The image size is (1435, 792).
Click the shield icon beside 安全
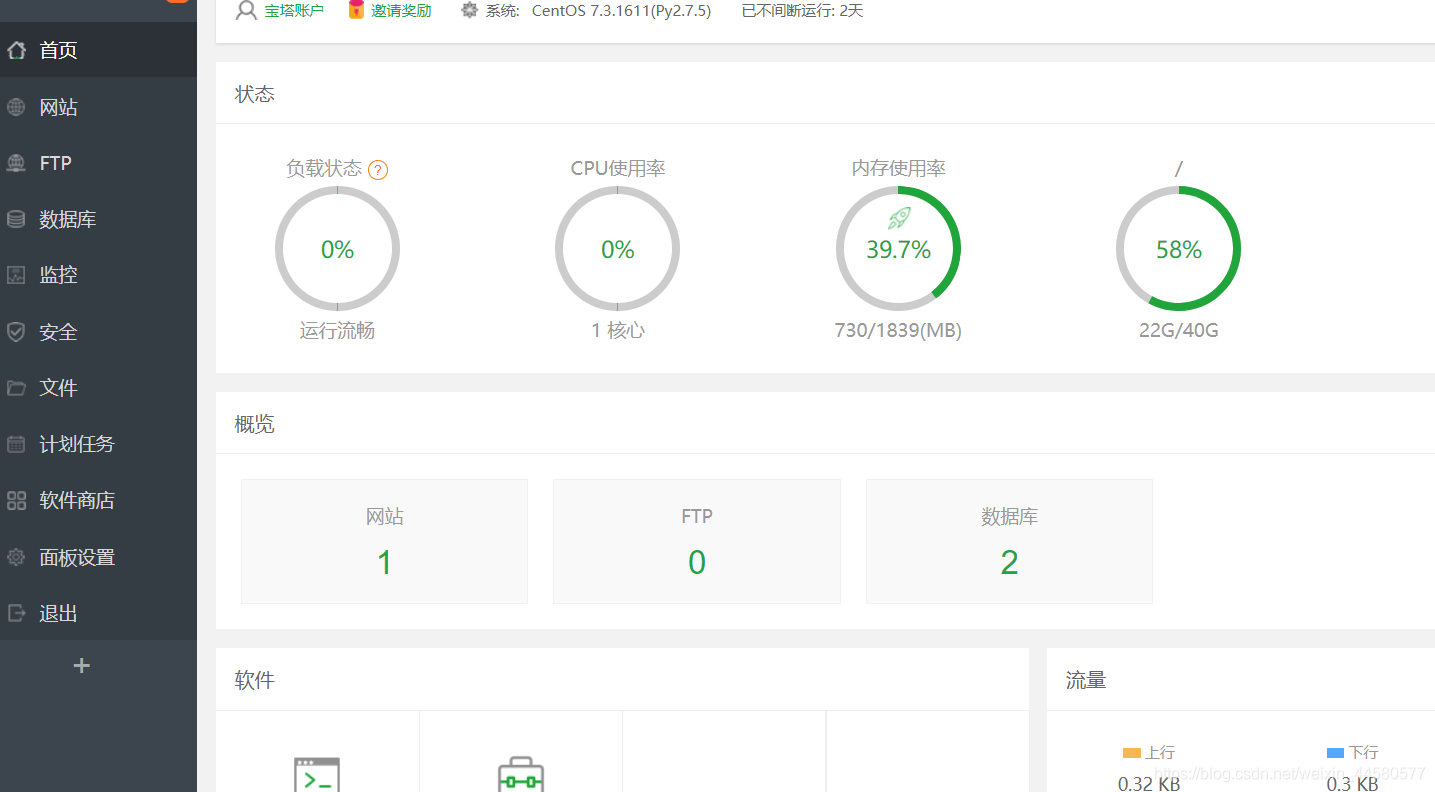16,332
